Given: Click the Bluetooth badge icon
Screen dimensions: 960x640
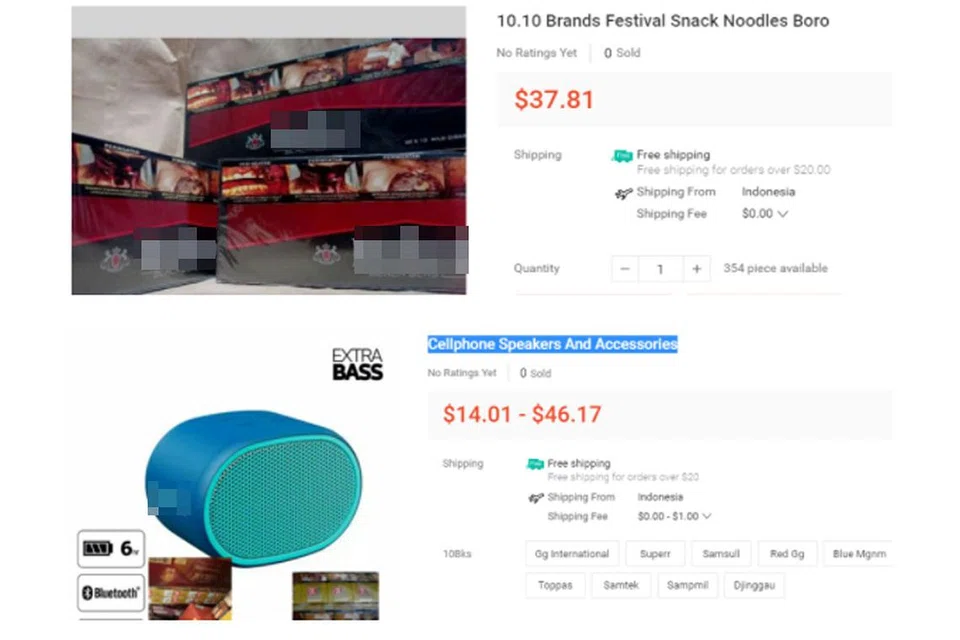Looking at the screenshot, I should coord(111,593).
